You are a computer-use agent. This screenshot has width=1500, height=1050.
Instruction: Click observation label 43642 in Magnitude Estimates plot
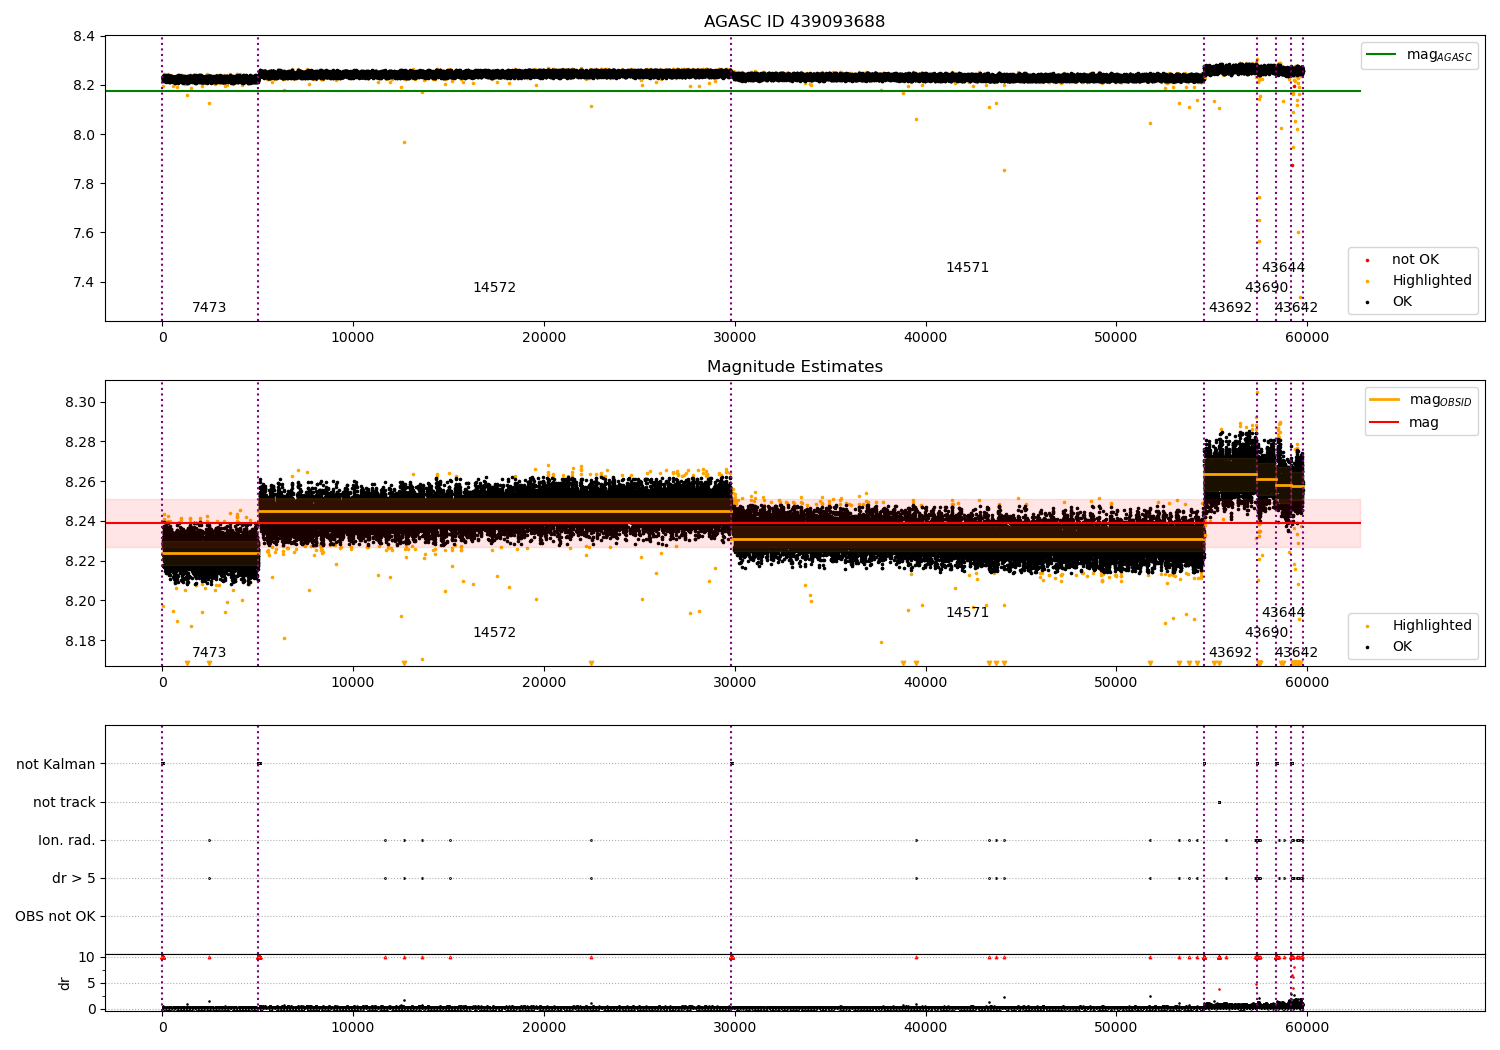(1296, 653)
